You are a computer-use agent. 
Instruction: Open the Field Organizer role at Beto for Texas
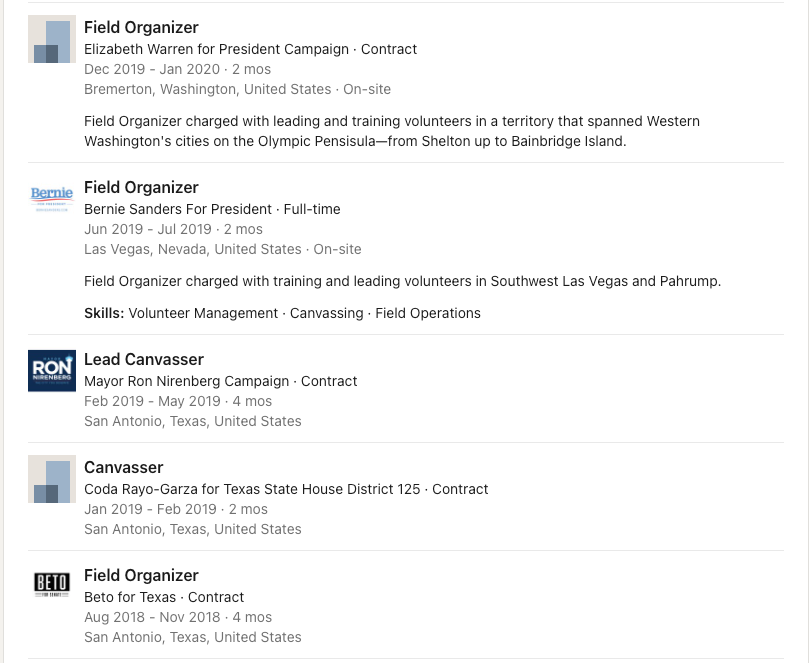[141, 575]
